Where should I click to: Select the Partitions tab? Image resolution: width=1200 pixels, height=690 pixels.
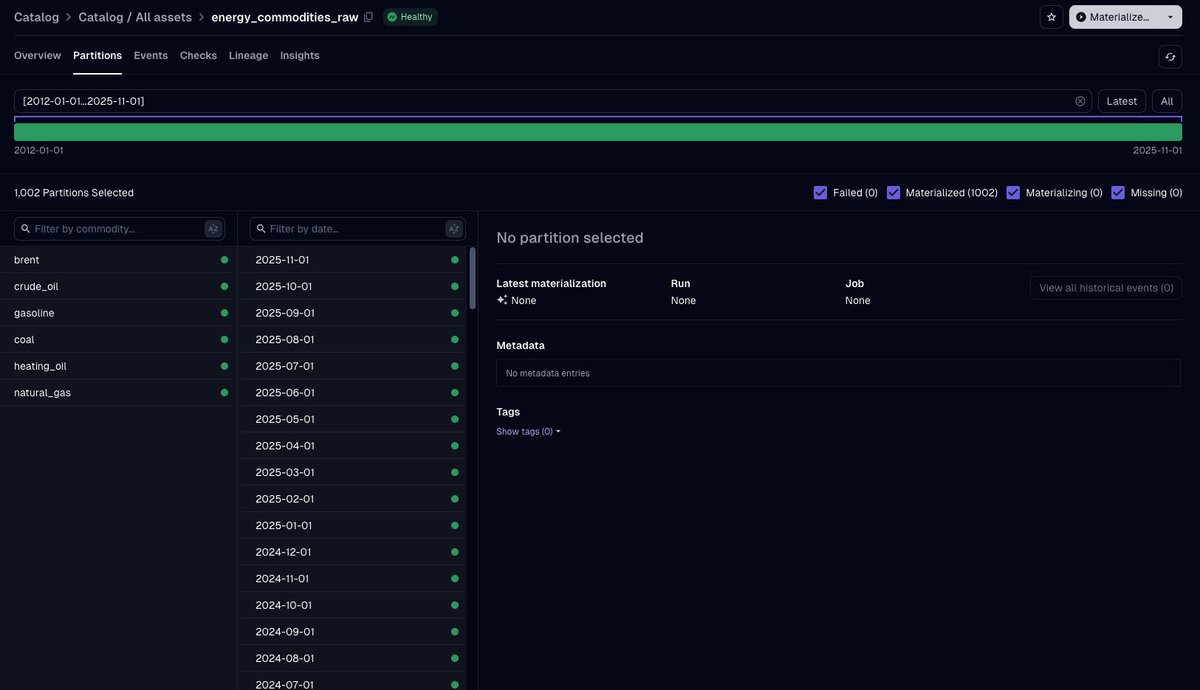(97, 55)
